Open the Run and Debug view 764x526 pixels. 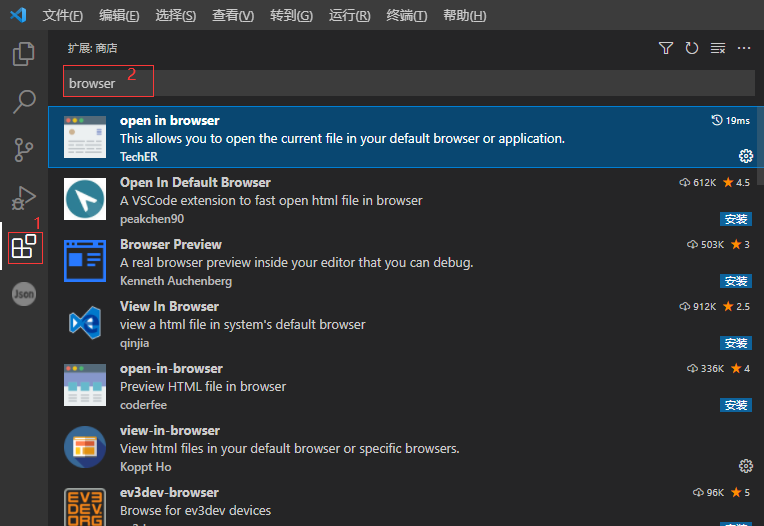23,198
